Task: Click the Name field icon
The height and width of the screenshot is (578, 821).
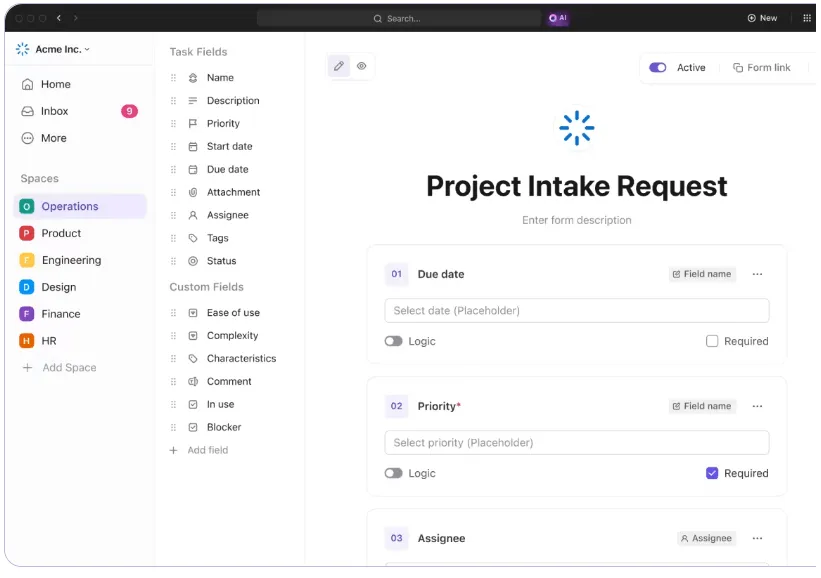Action: (193, 78)
